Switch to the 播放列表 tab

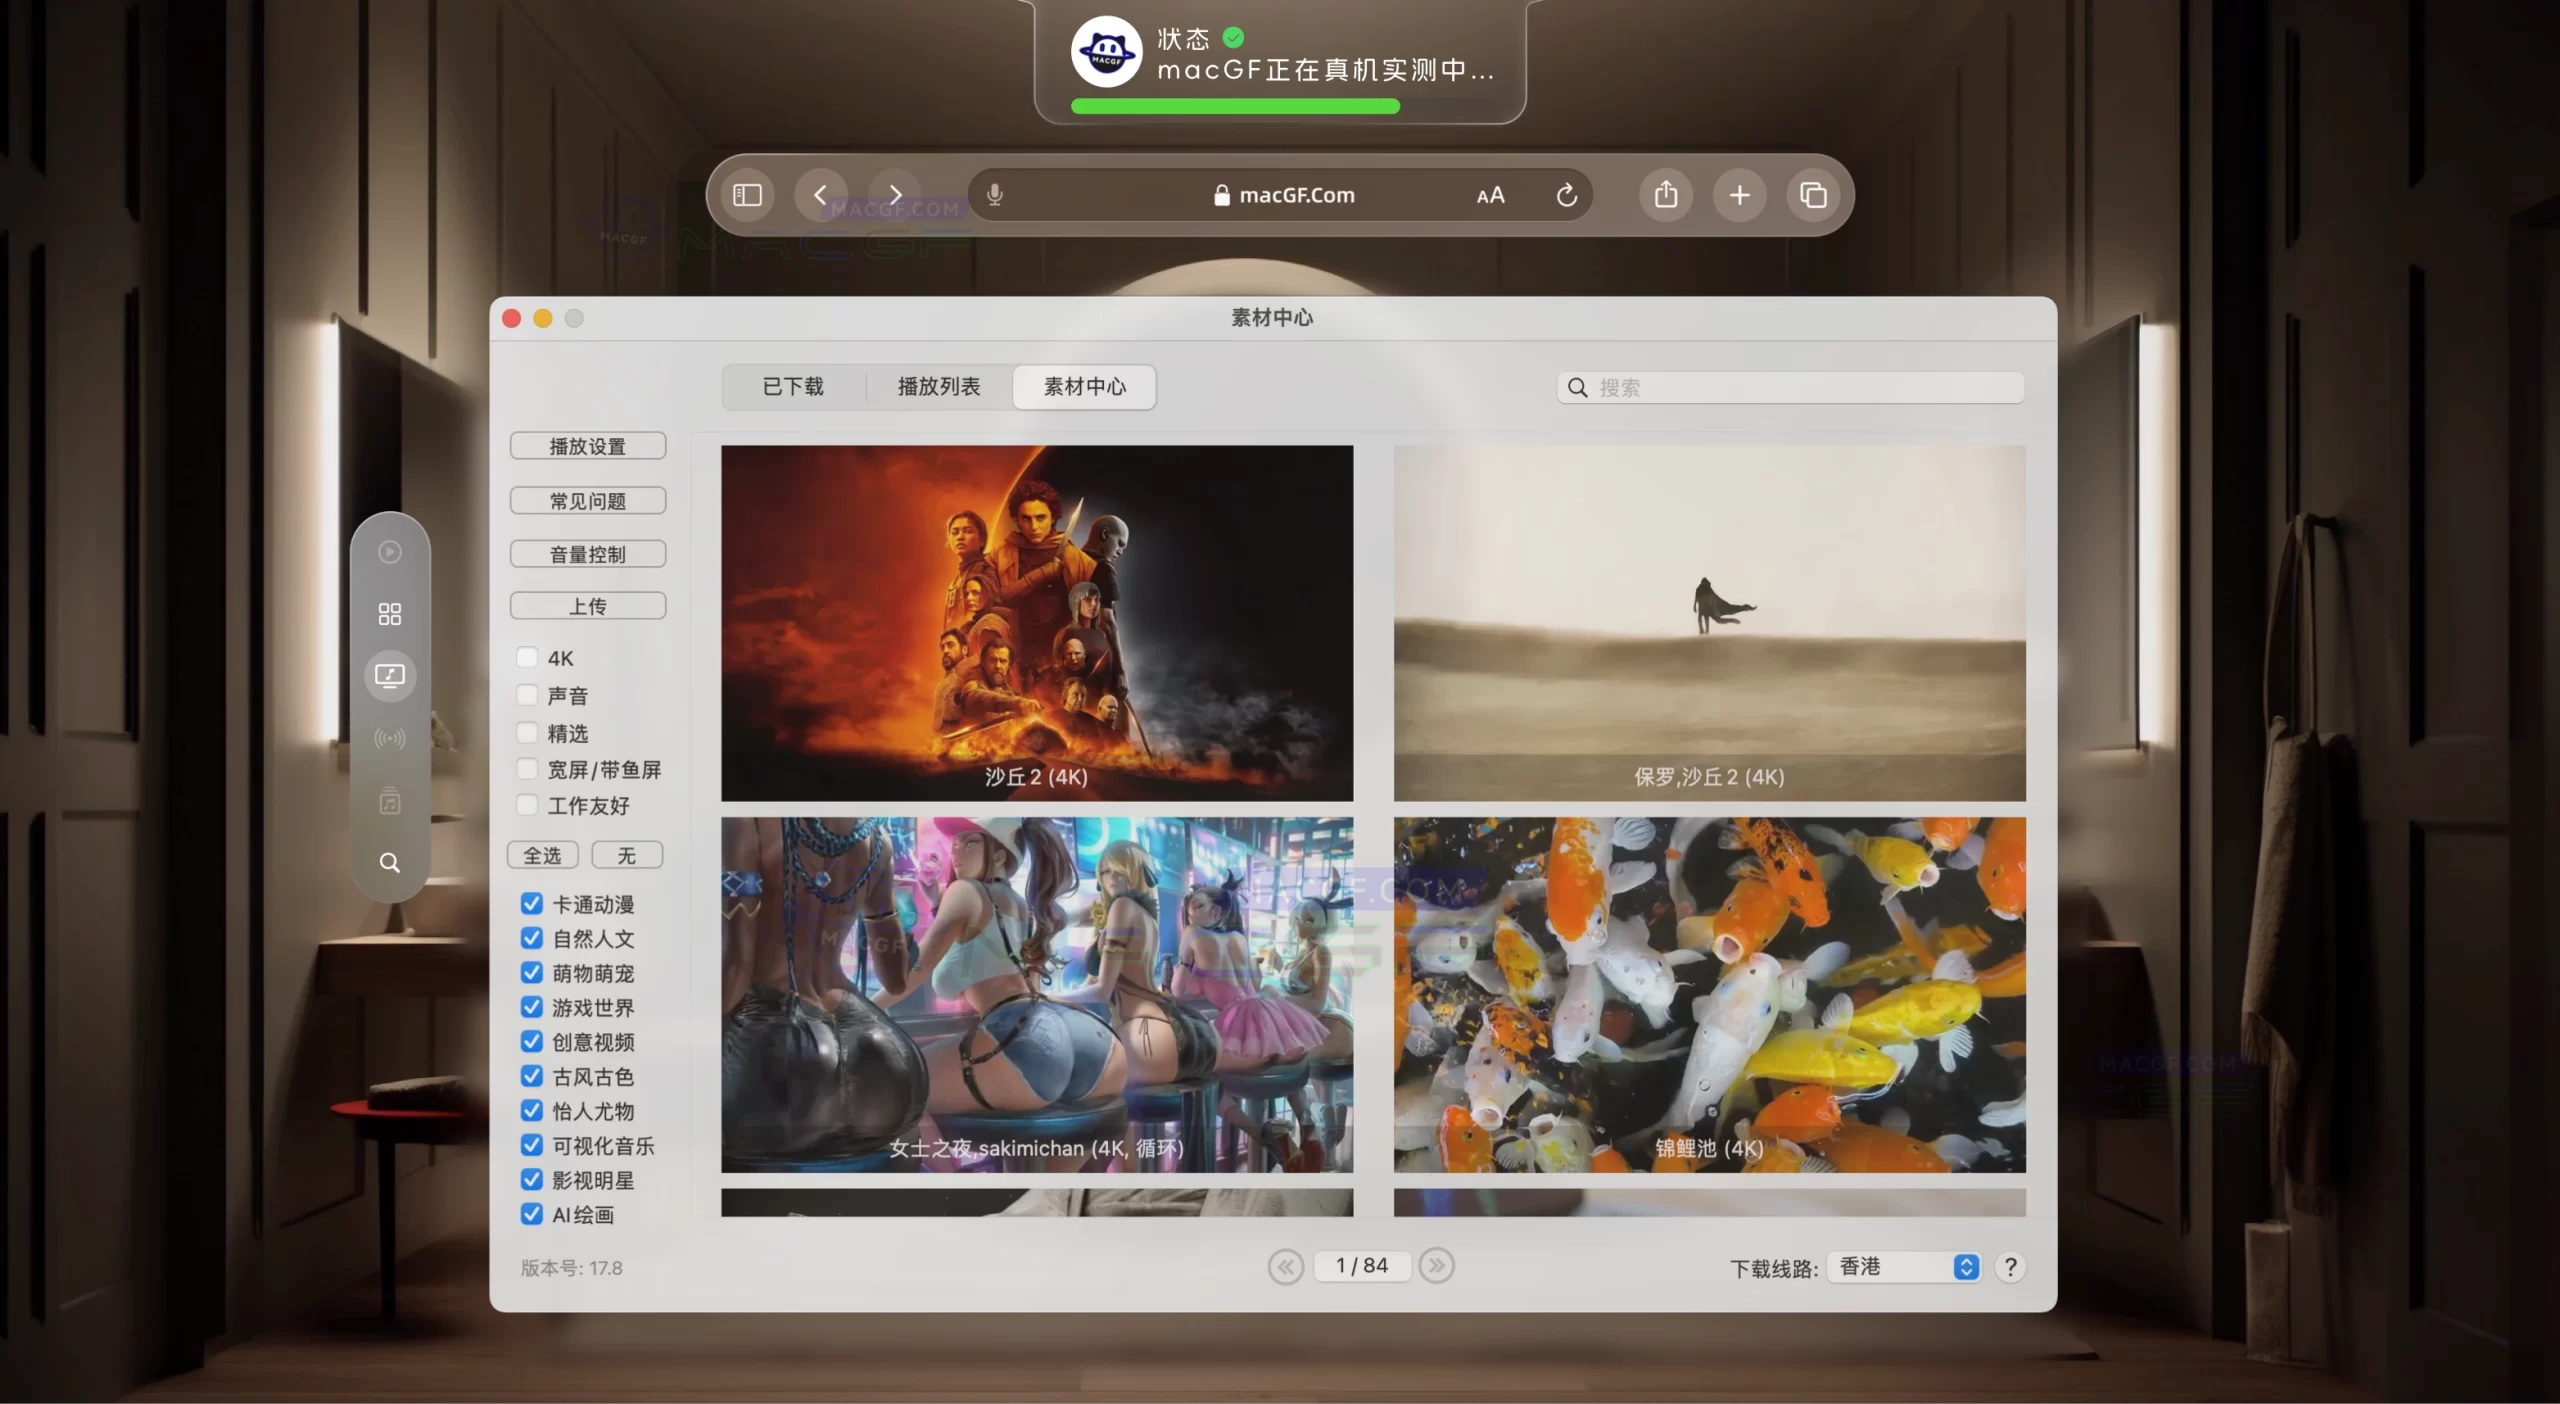point(938,387)
